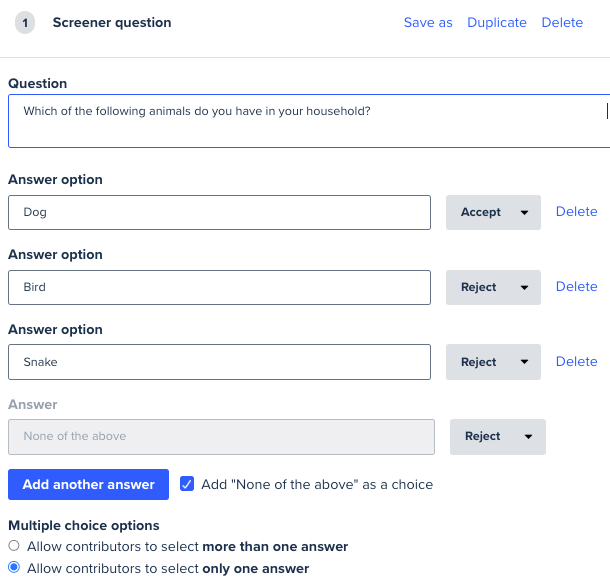
Task: Delete the Snake answer option
Action: coord(577,362)
